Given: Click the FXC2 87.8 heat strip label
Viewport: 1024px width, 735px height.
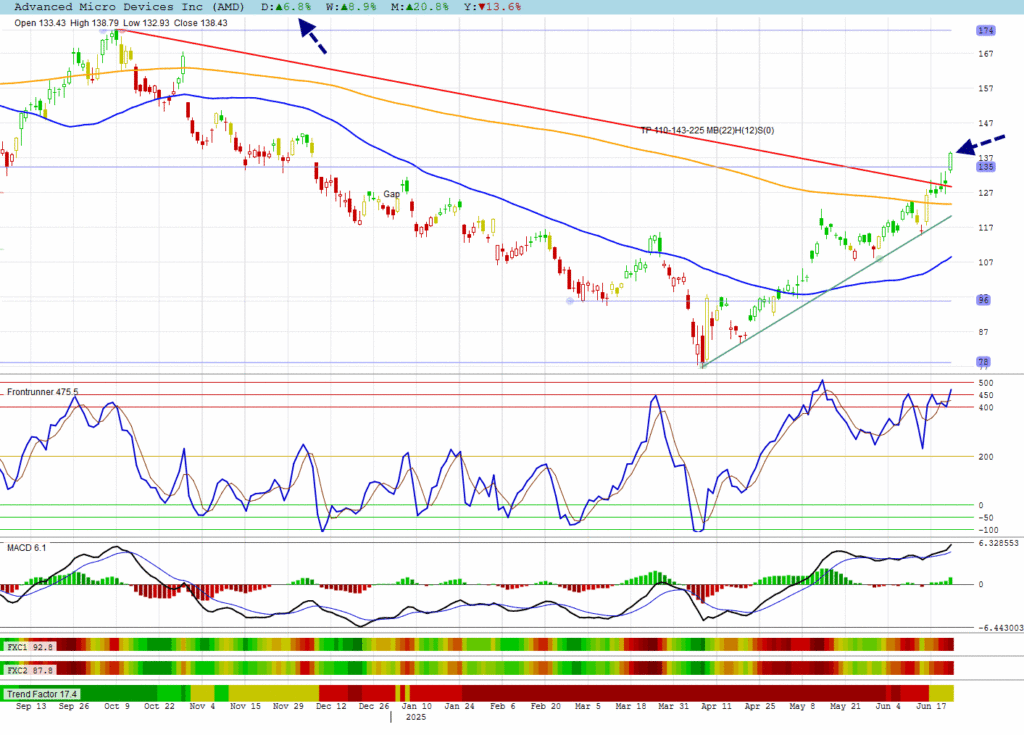Looking at the screenshot, I should [29, 670].
